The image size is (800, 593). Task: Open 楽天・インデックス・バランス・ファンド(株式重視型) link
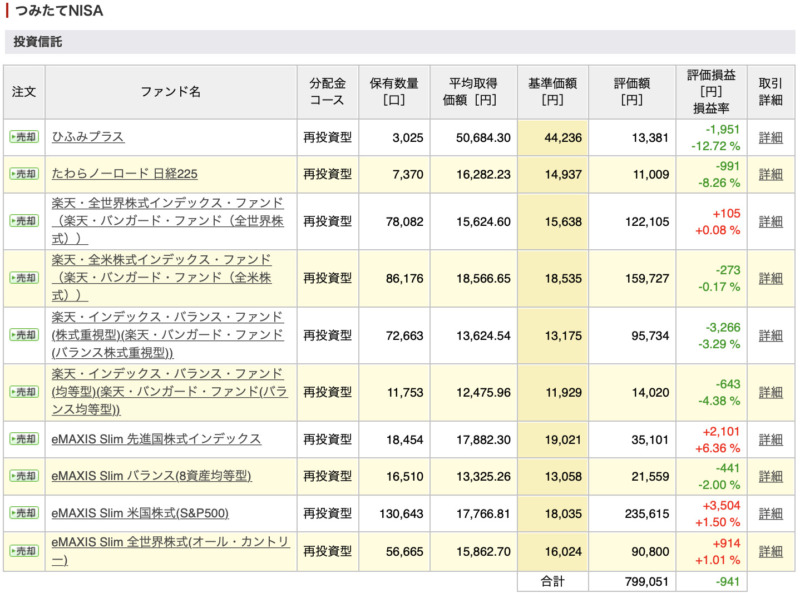pos(167,335)
